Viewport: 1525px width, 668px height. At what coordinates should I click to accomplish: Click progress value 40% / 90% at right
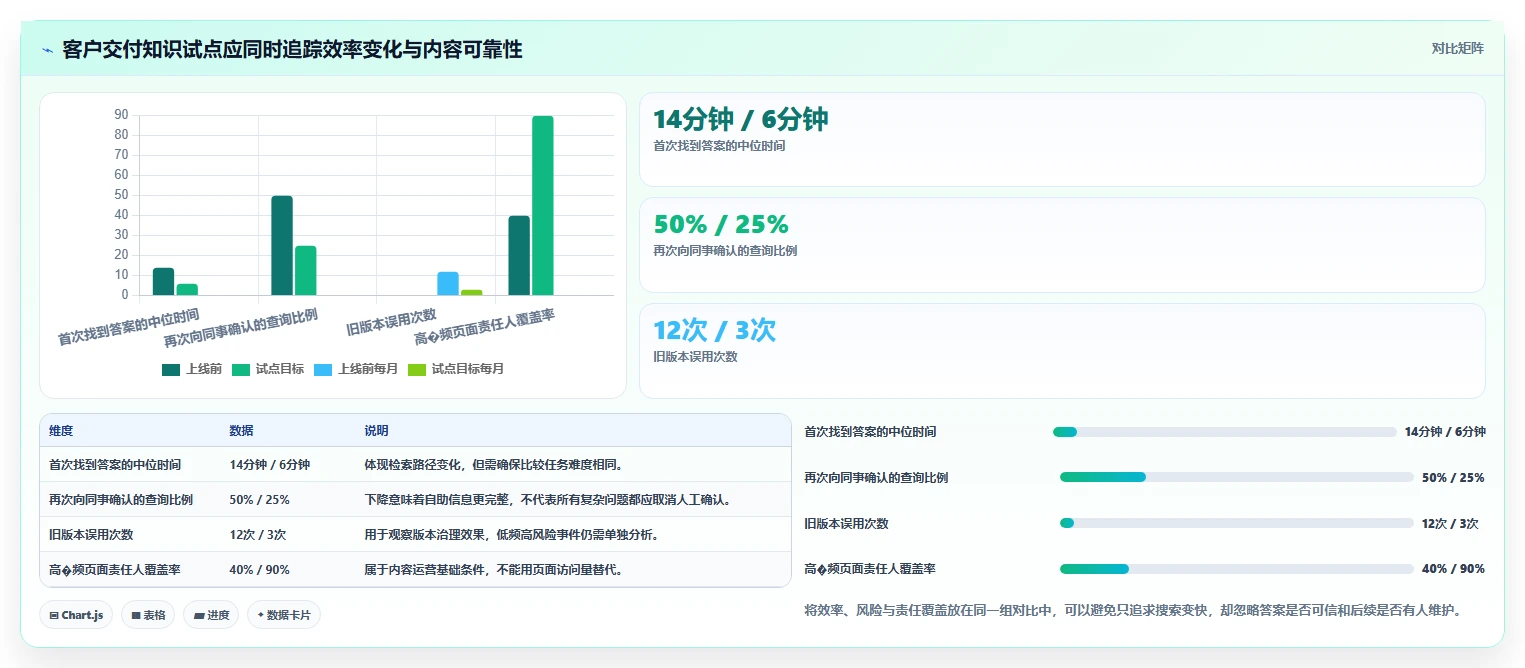point(1453,569)
